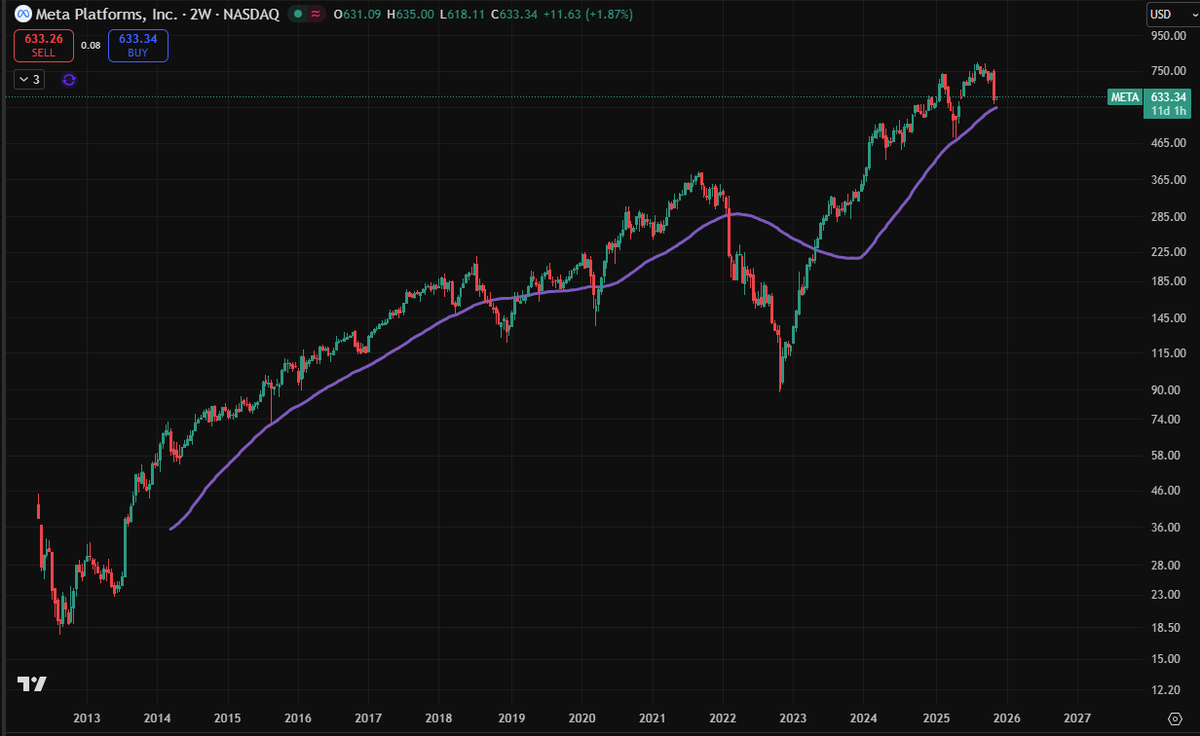
Task: Click the 115.00 price scale label
Action: (1167, 353)
